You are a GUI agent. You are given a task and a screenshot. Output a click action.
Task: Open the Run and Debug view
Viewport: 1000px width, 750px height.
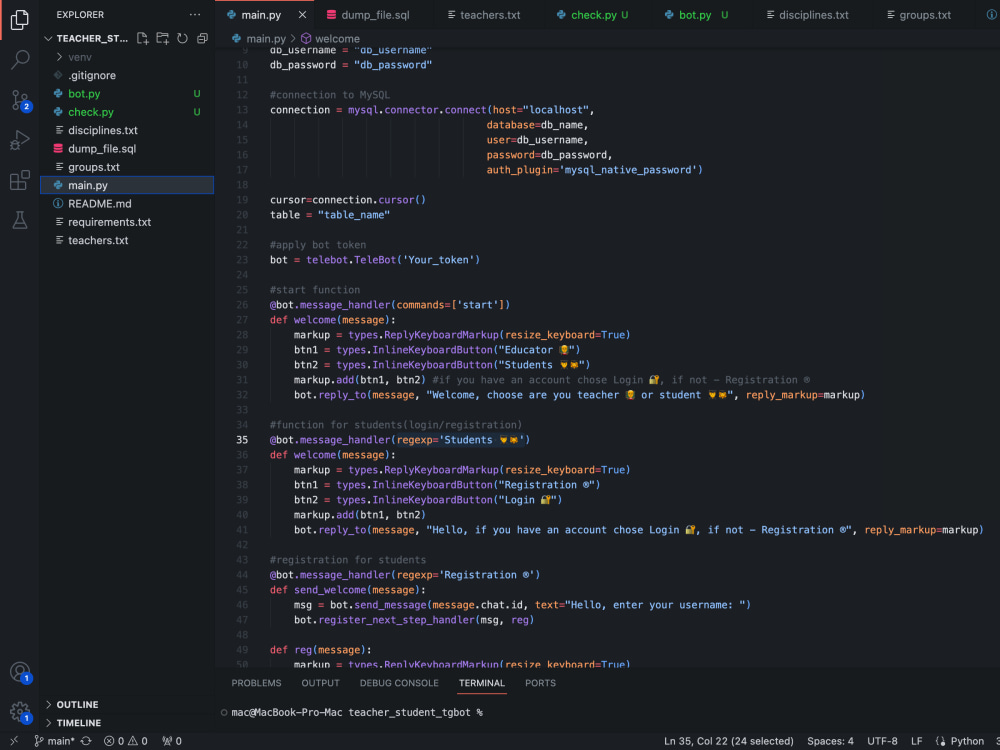(19, 140)
